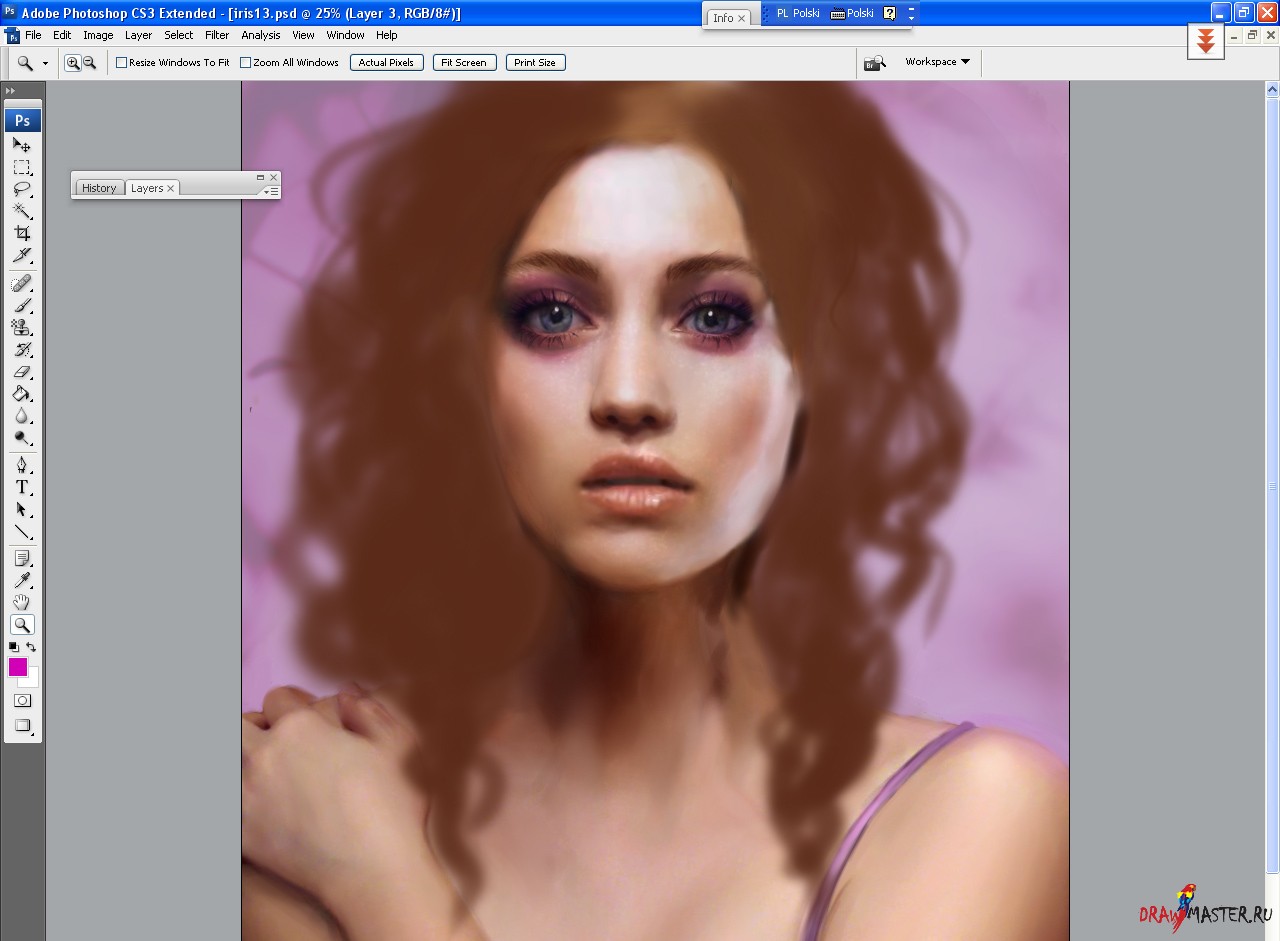Open the Filter menu
1280x941 pixels.
tap(217, 35)
